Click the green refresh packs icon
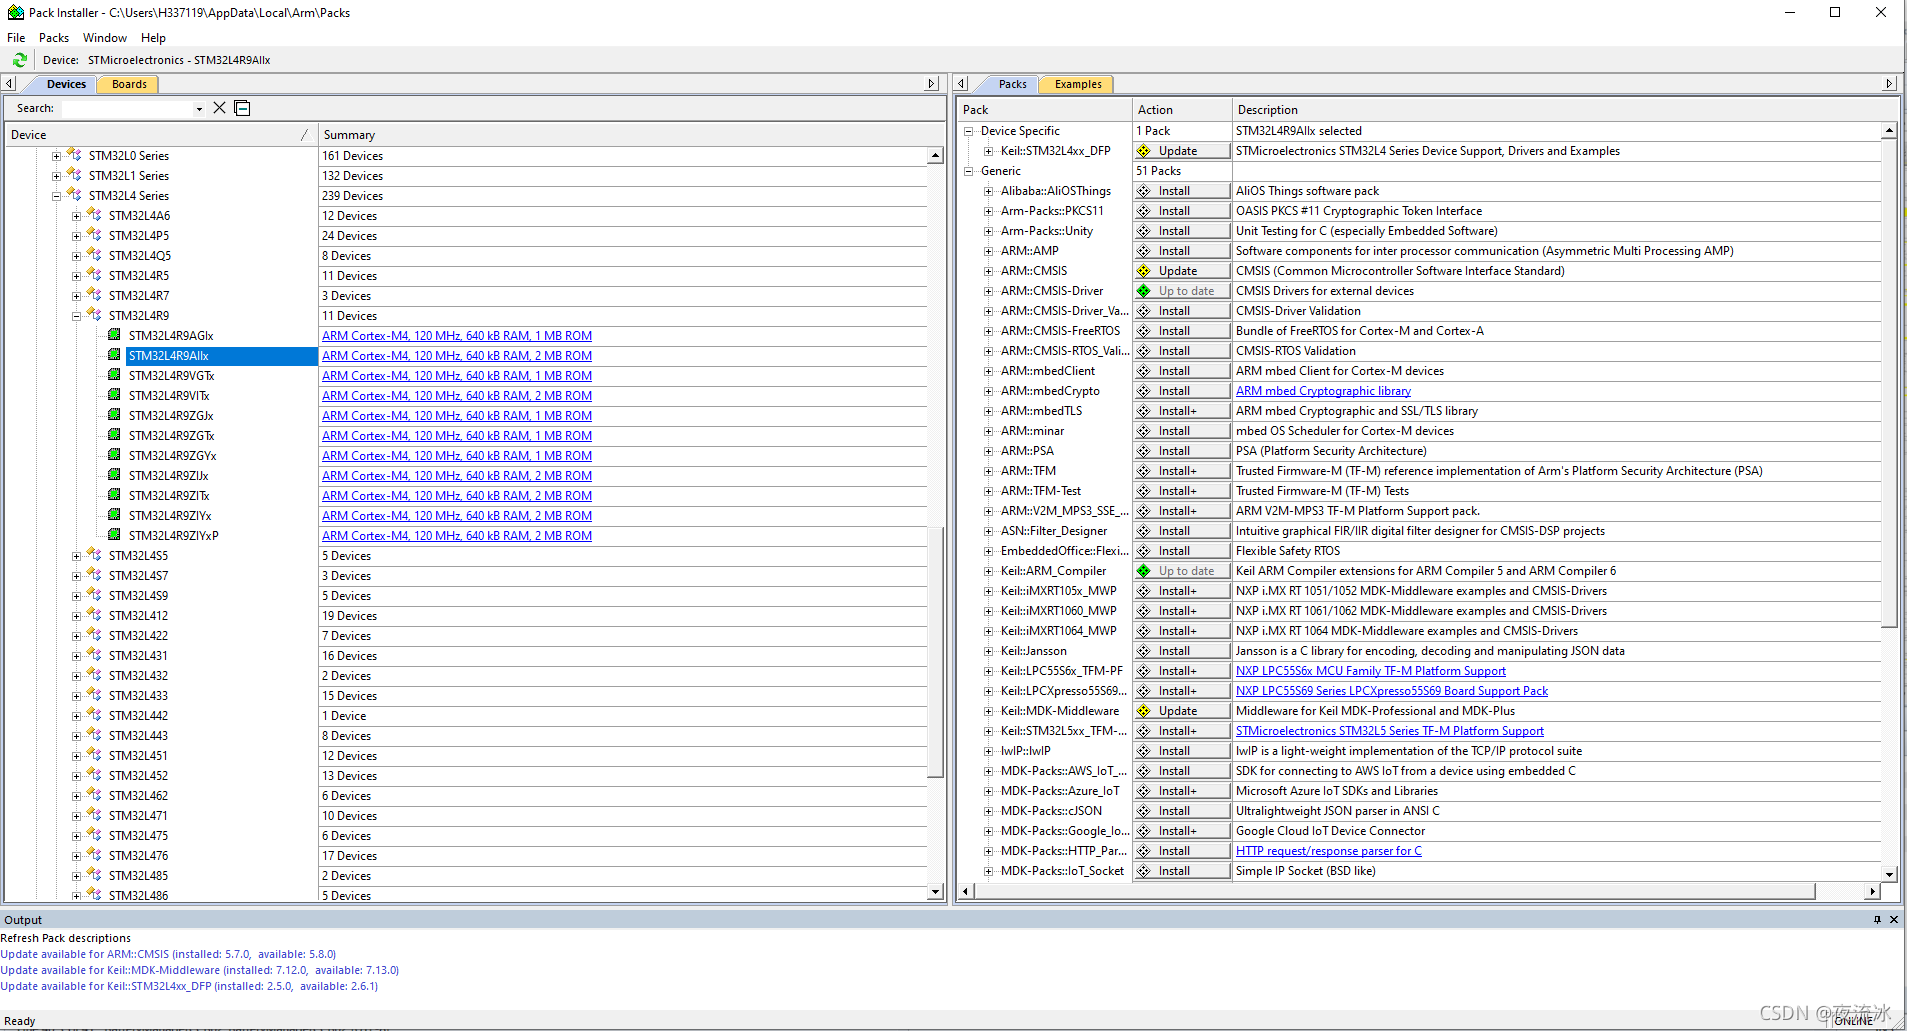This screenshot has width=1907, height=1031. (19, 60)
